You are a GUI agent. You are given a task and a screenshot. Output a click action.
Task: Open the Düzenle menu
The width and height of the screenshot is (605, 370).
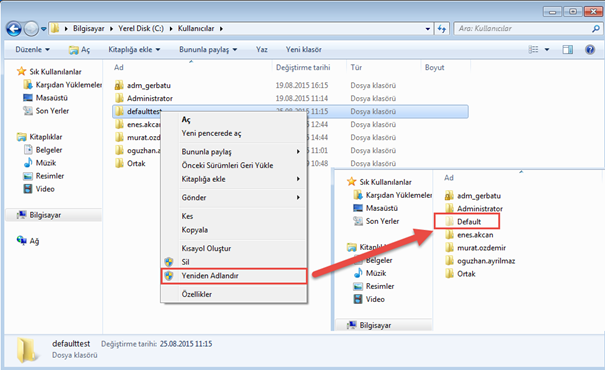point(32,49)
